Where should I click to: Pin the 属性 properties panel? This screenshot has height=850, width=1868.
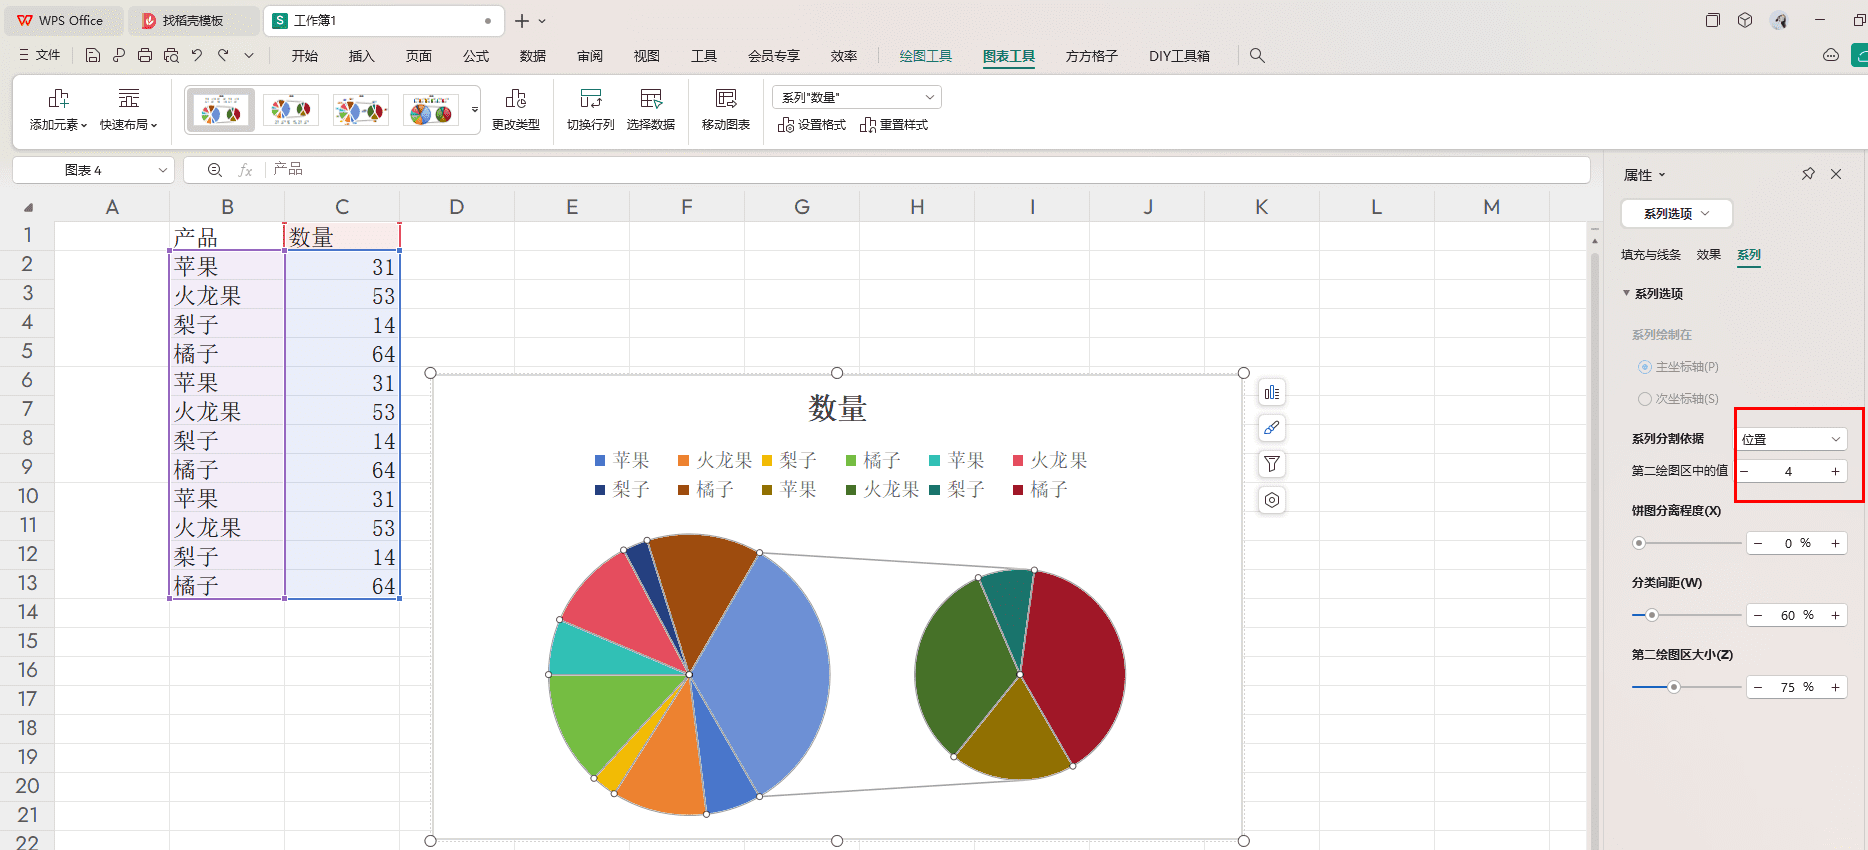coord(1808,174)
